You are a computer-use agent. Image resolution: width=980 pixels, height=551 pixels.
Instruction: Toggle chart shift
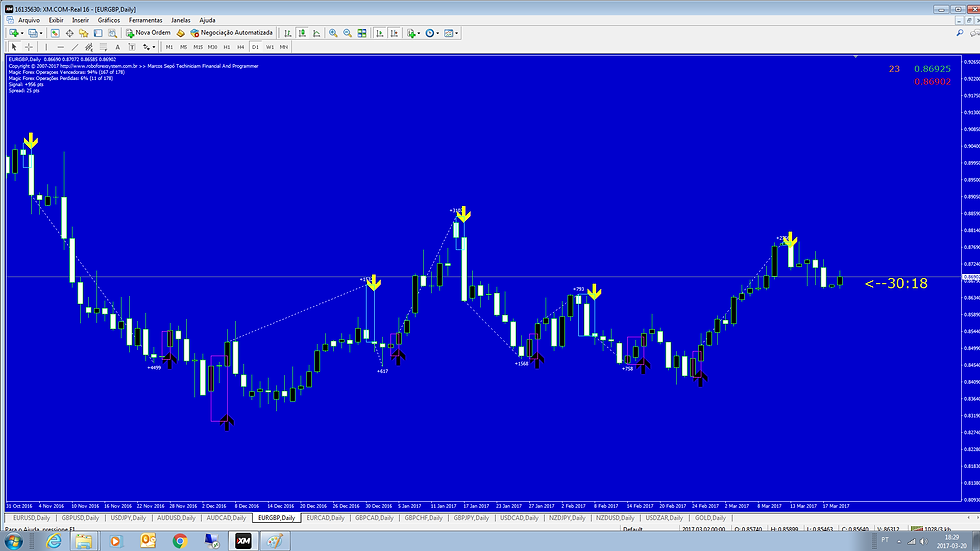(394, 33)
